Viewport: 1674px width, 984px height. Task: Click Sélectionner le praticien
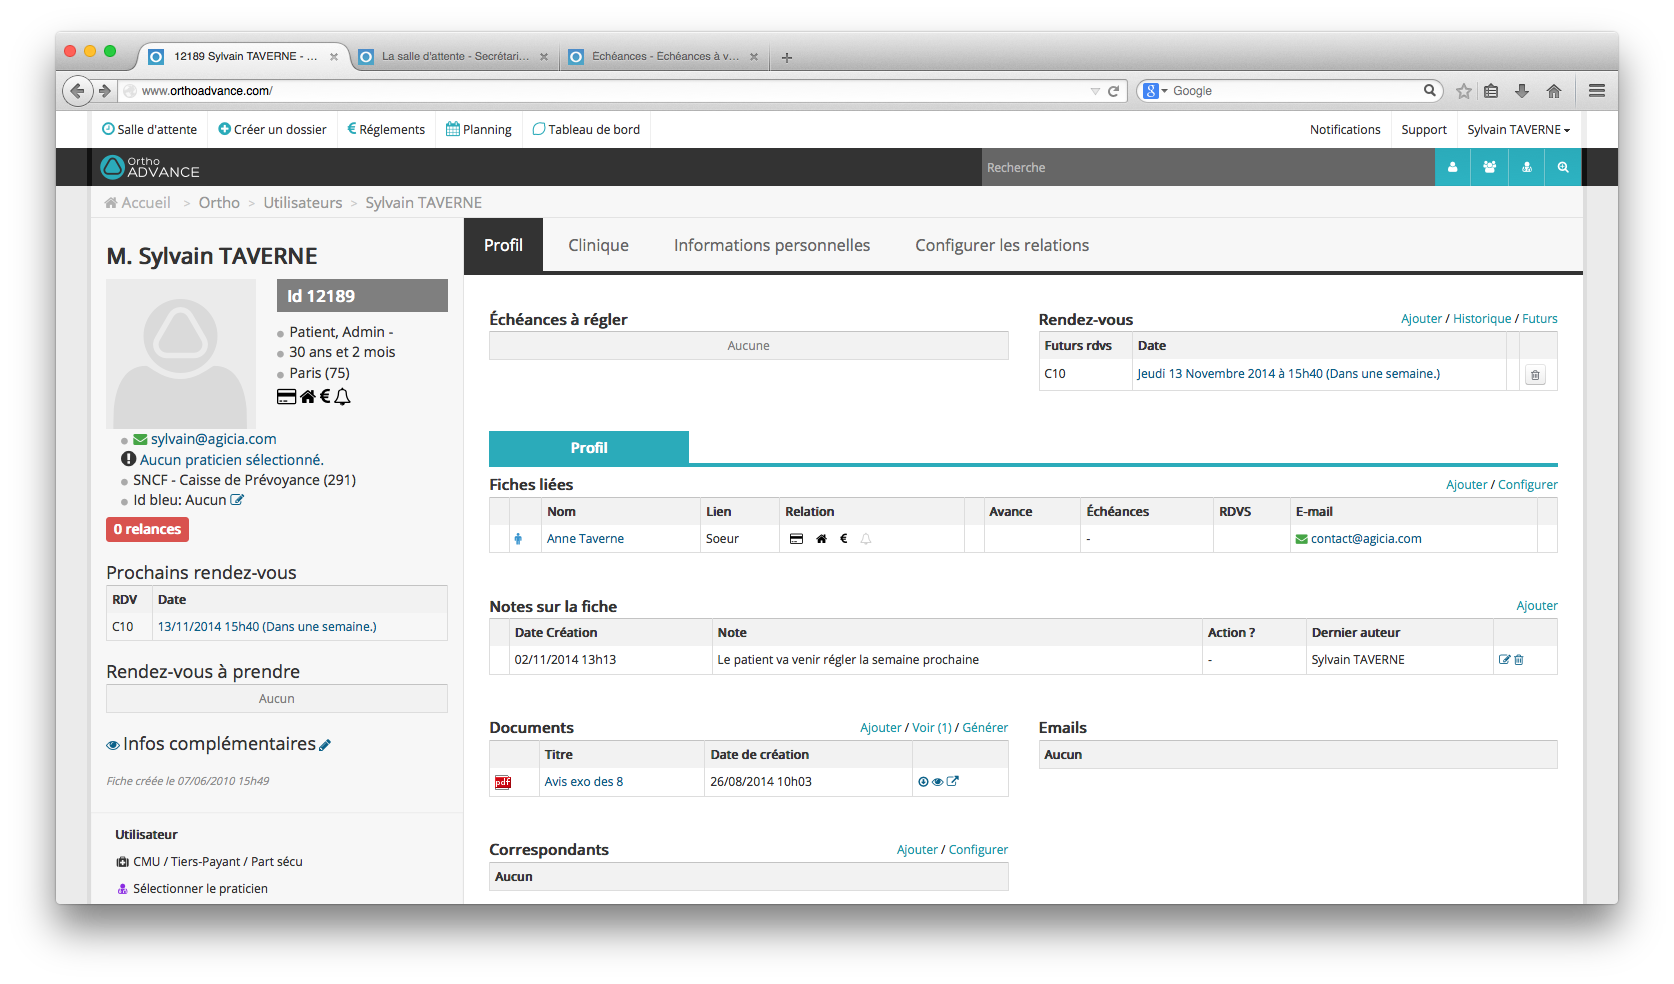pos(200,889)
